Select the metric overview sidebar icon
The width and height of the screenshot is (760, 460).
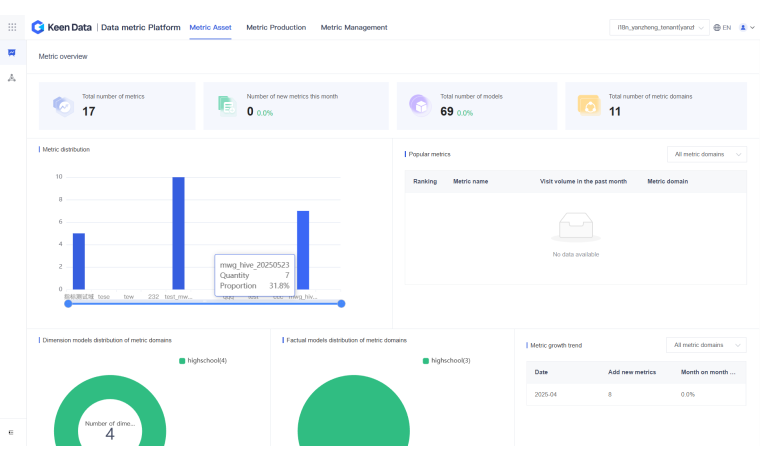point(12,53)
